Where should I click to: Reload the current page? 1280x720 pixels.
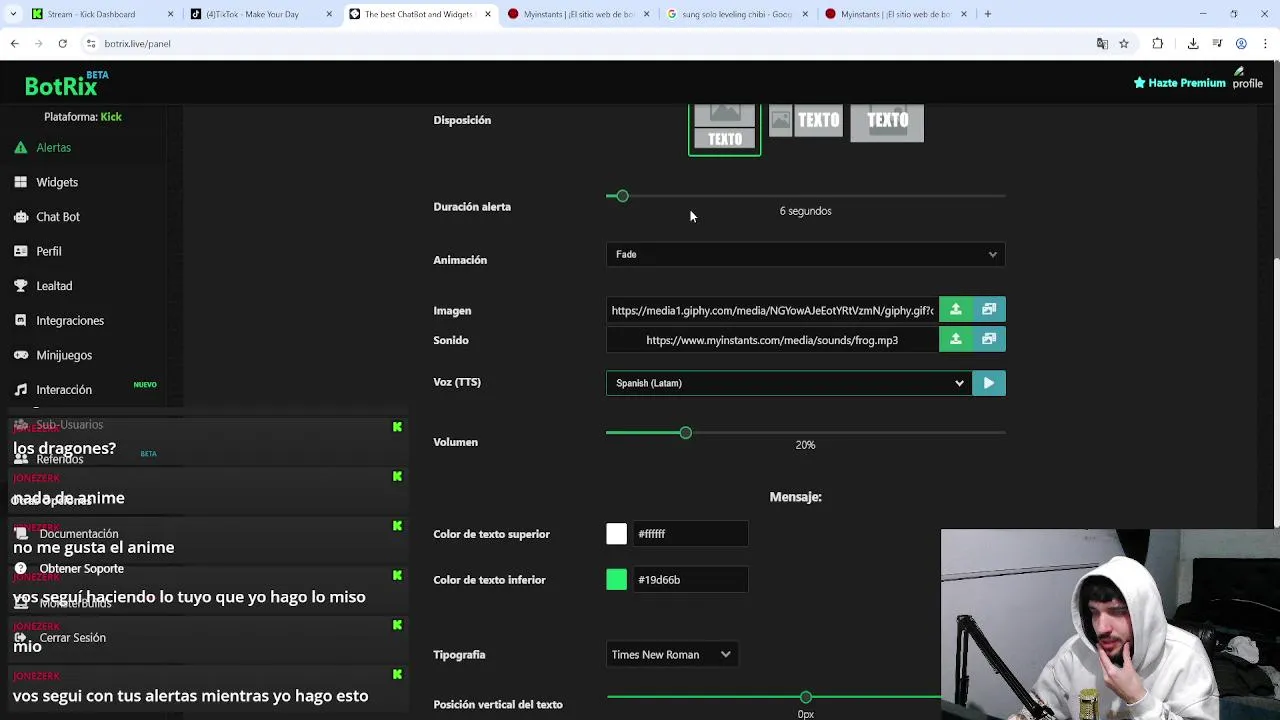coord(62,44)
